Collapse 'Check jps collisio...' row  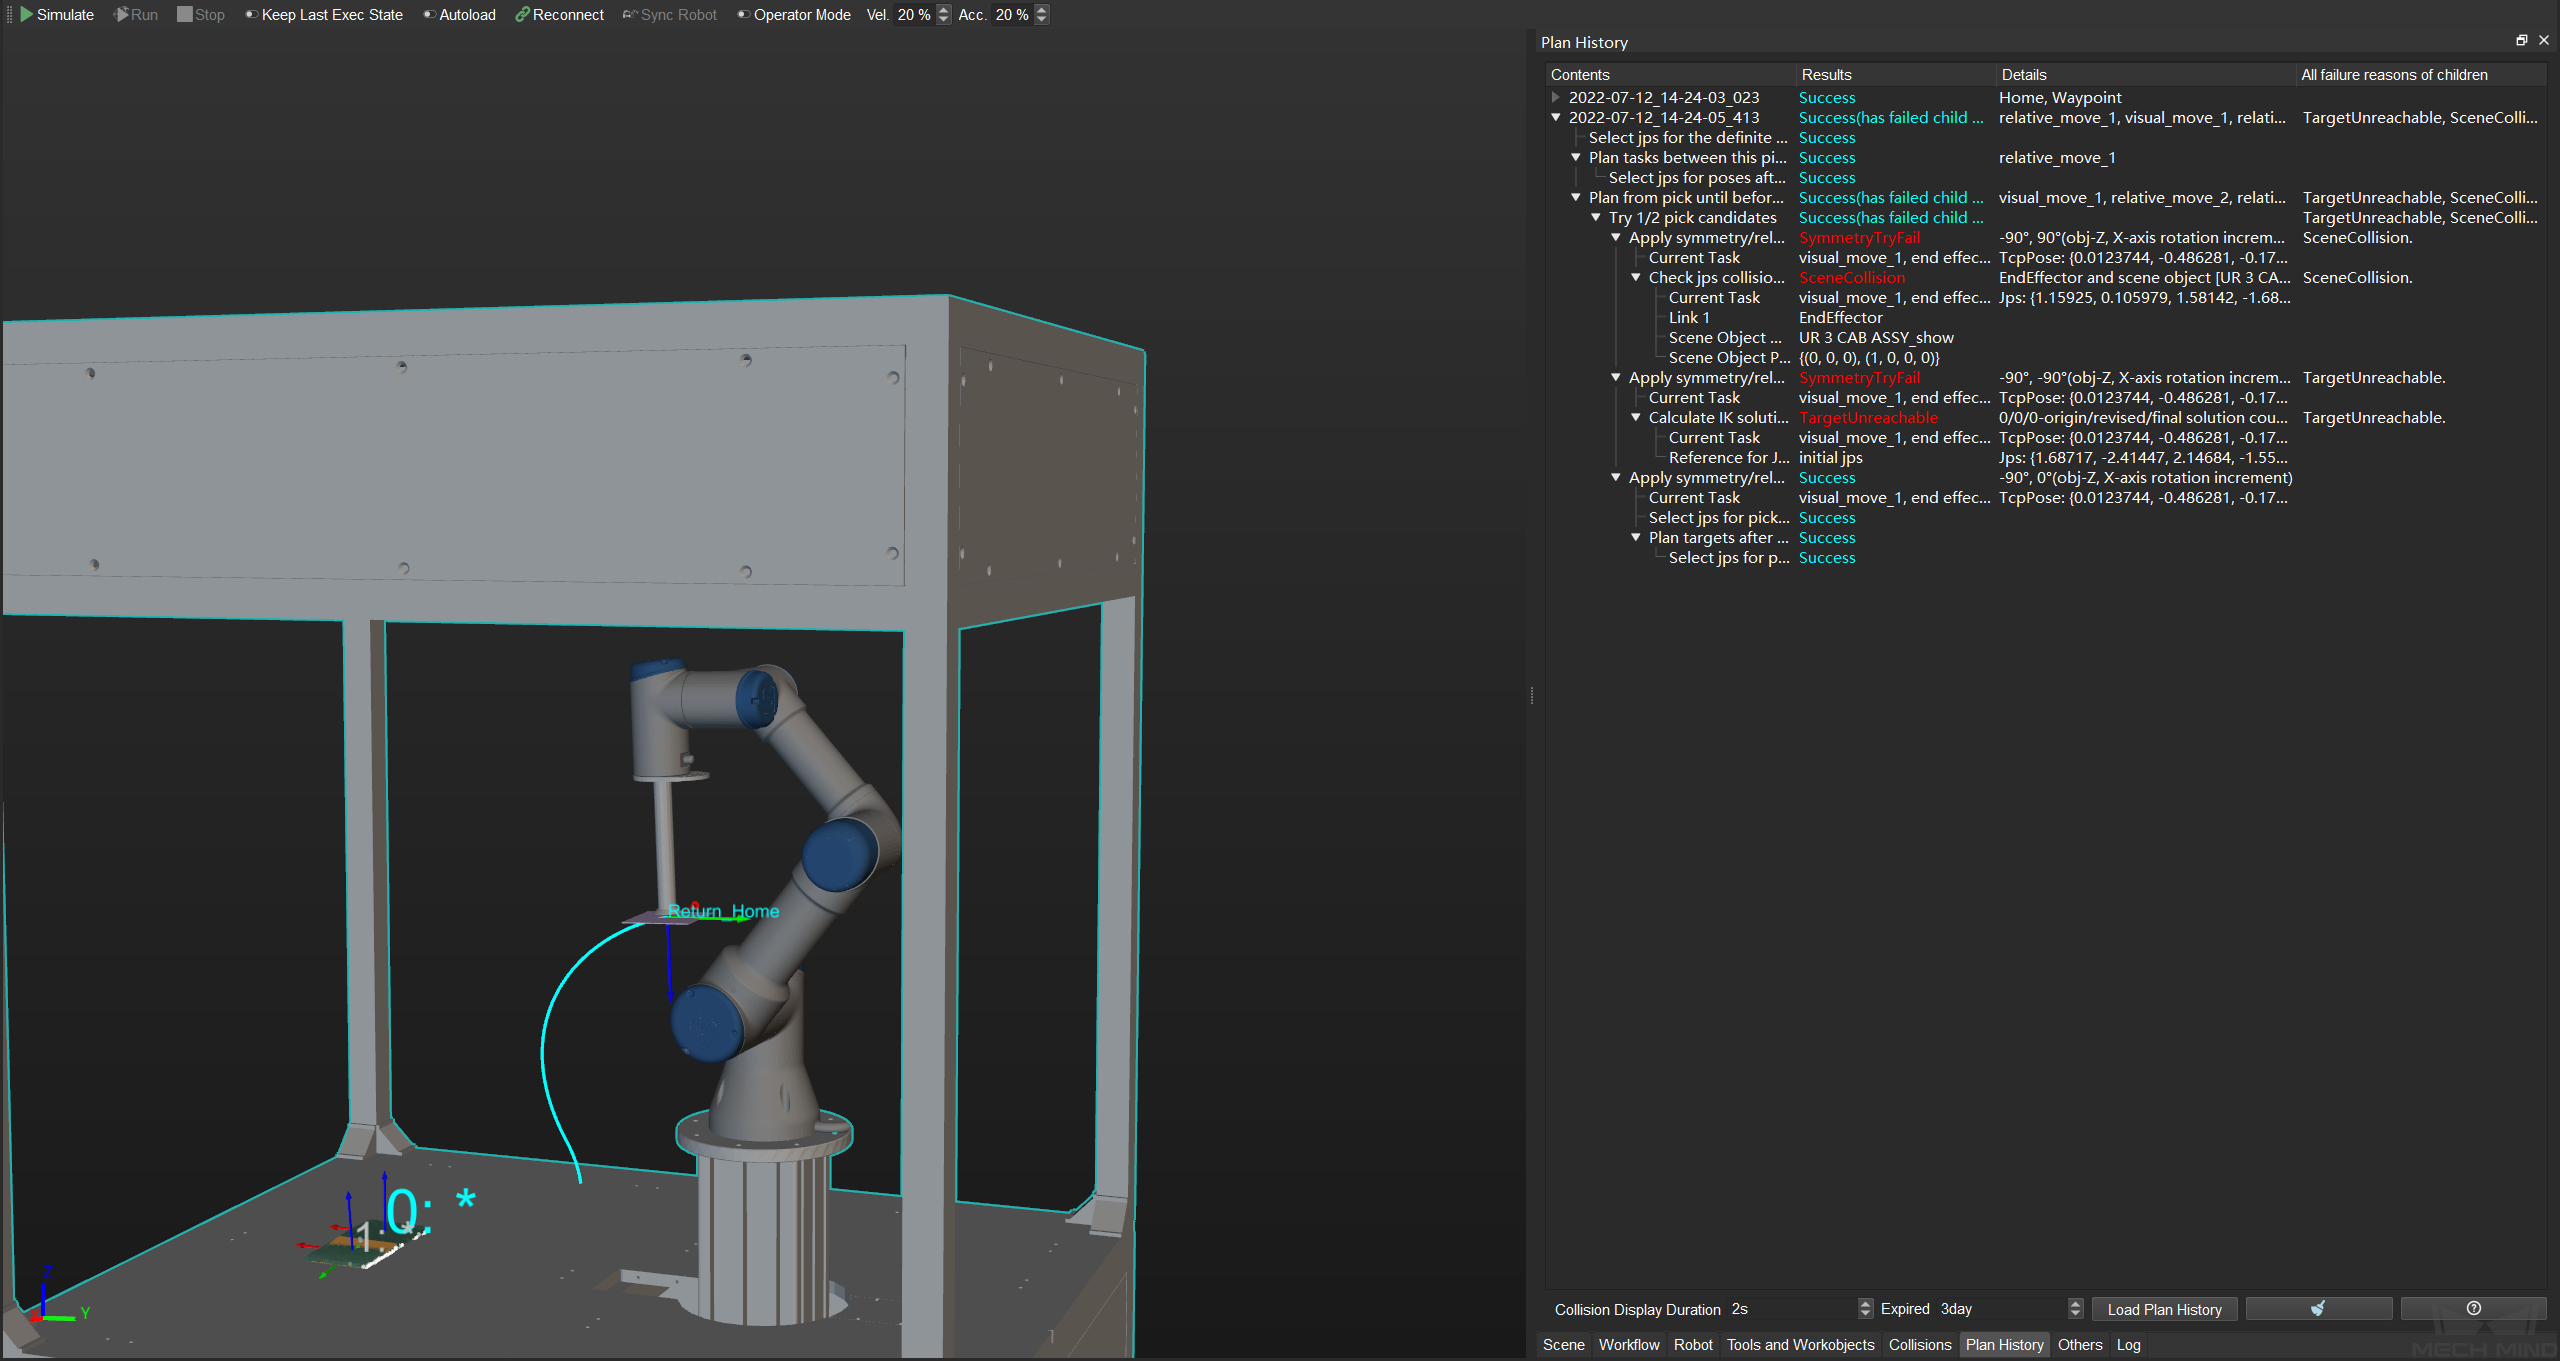[1636, 278]
